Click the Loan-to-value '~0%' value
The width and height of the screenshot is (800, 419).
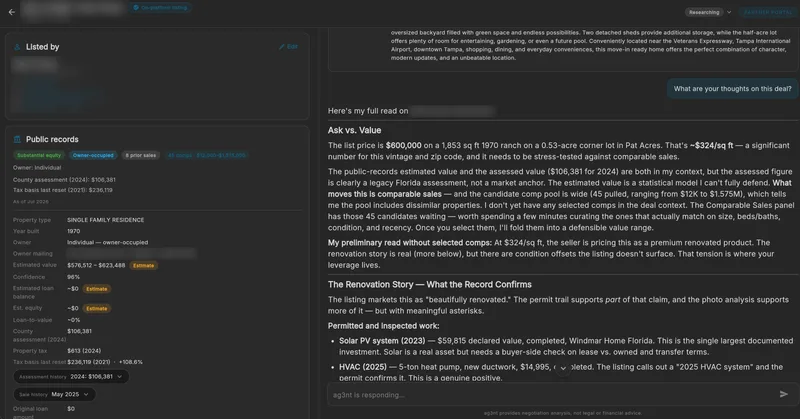coord(73,320)
